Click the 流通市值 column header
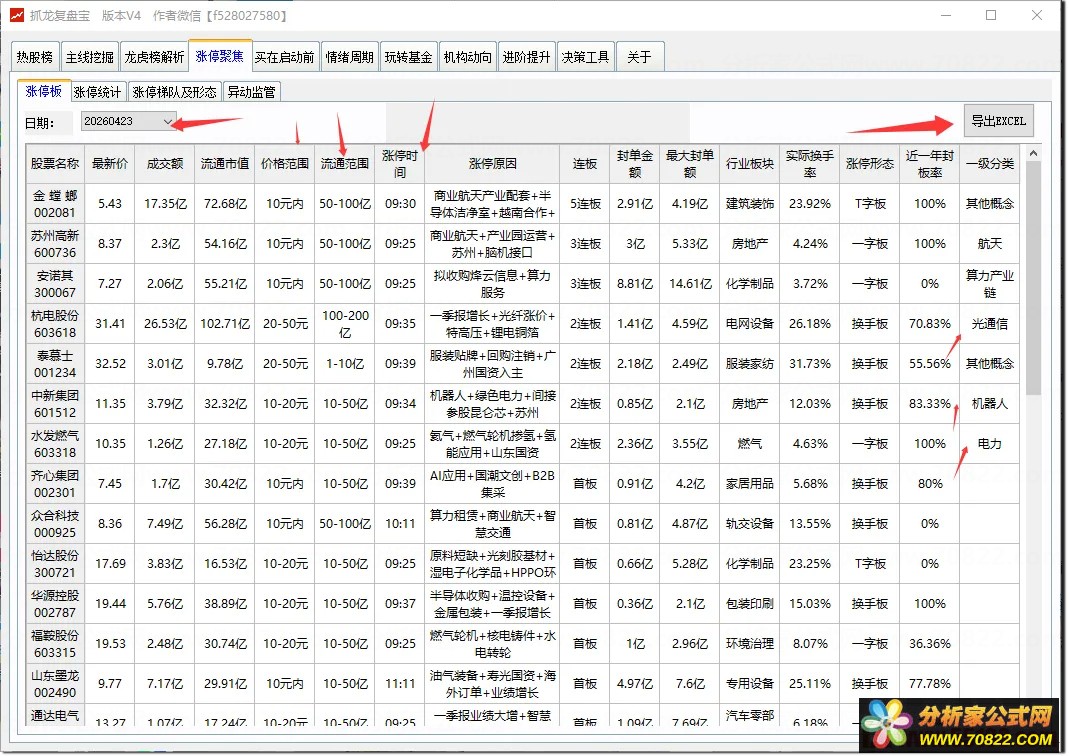 [225, 164]
